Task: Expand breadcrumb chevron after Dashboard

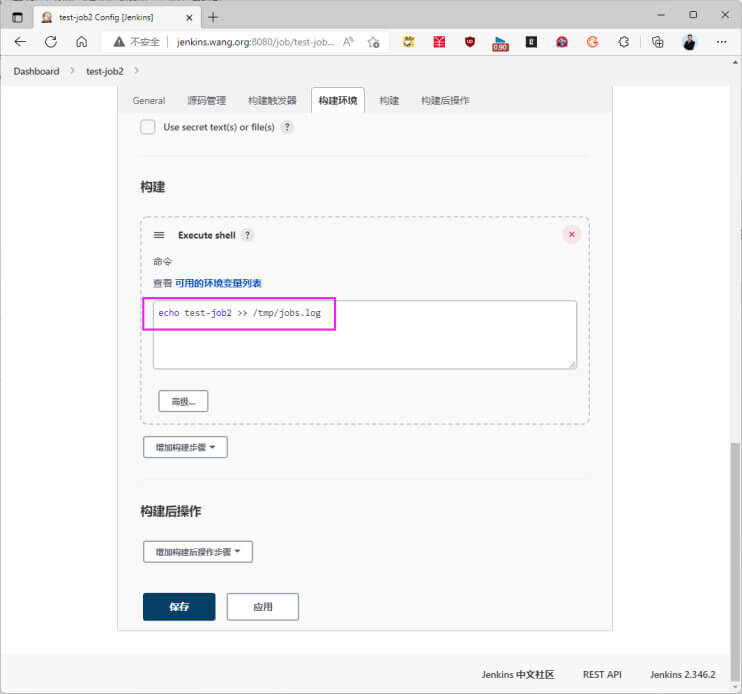Action: [x=72, y=71]
